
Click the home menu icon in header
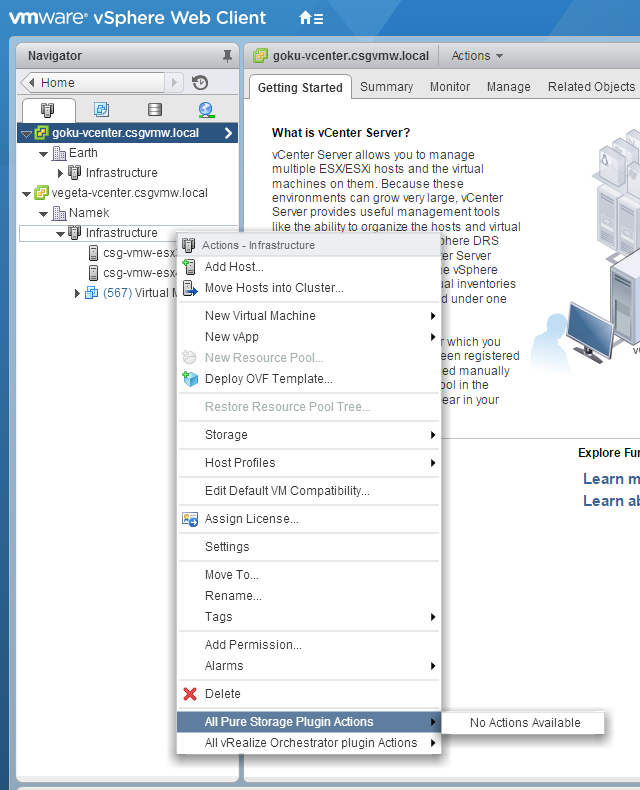311,19
